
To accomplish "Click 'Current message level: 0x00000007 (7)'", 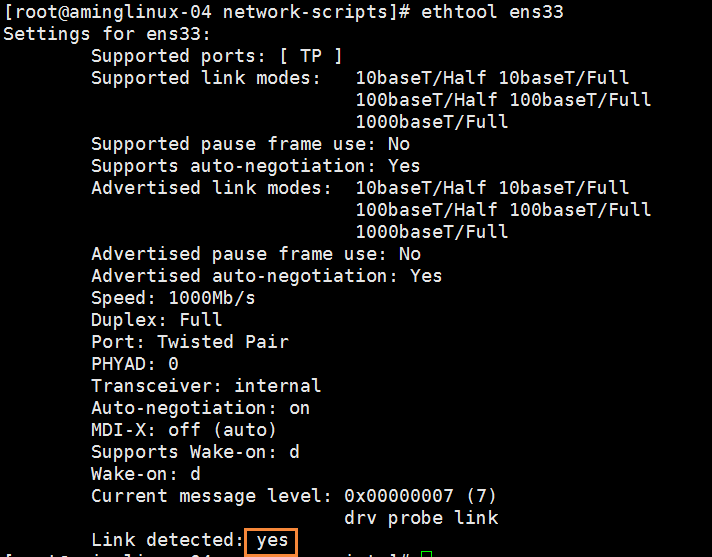I will pyautogui.click(x=294, y=496).
